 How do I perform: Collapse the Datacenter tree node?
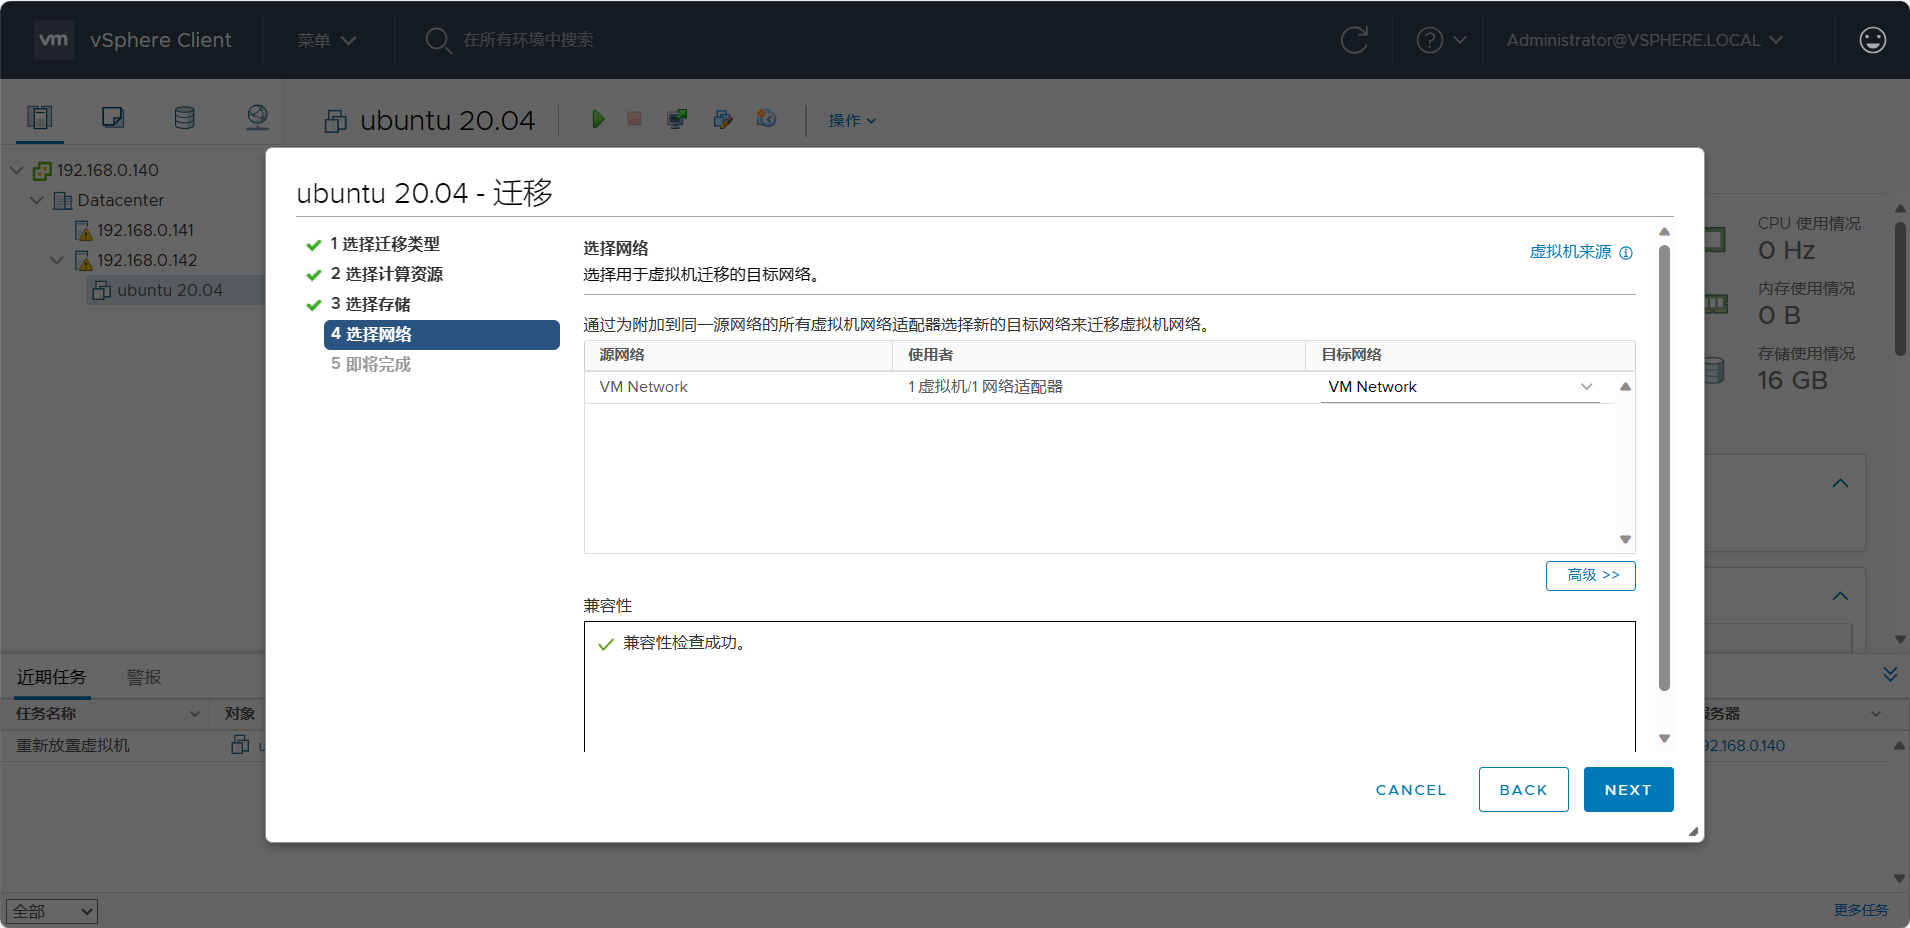37,200
